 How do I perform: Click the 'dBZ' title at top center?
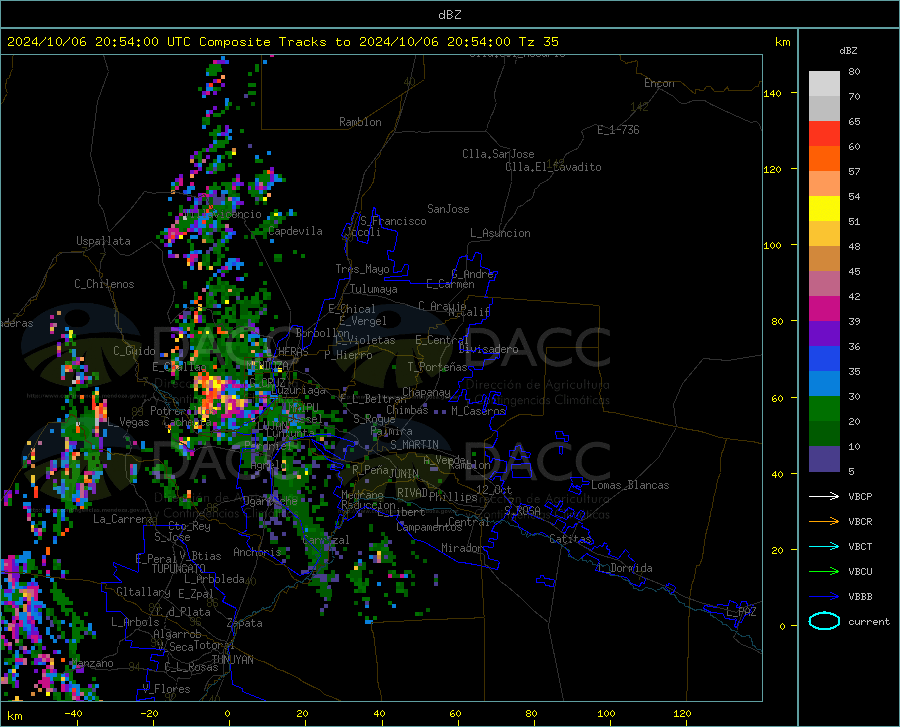[x=449, y=15]
